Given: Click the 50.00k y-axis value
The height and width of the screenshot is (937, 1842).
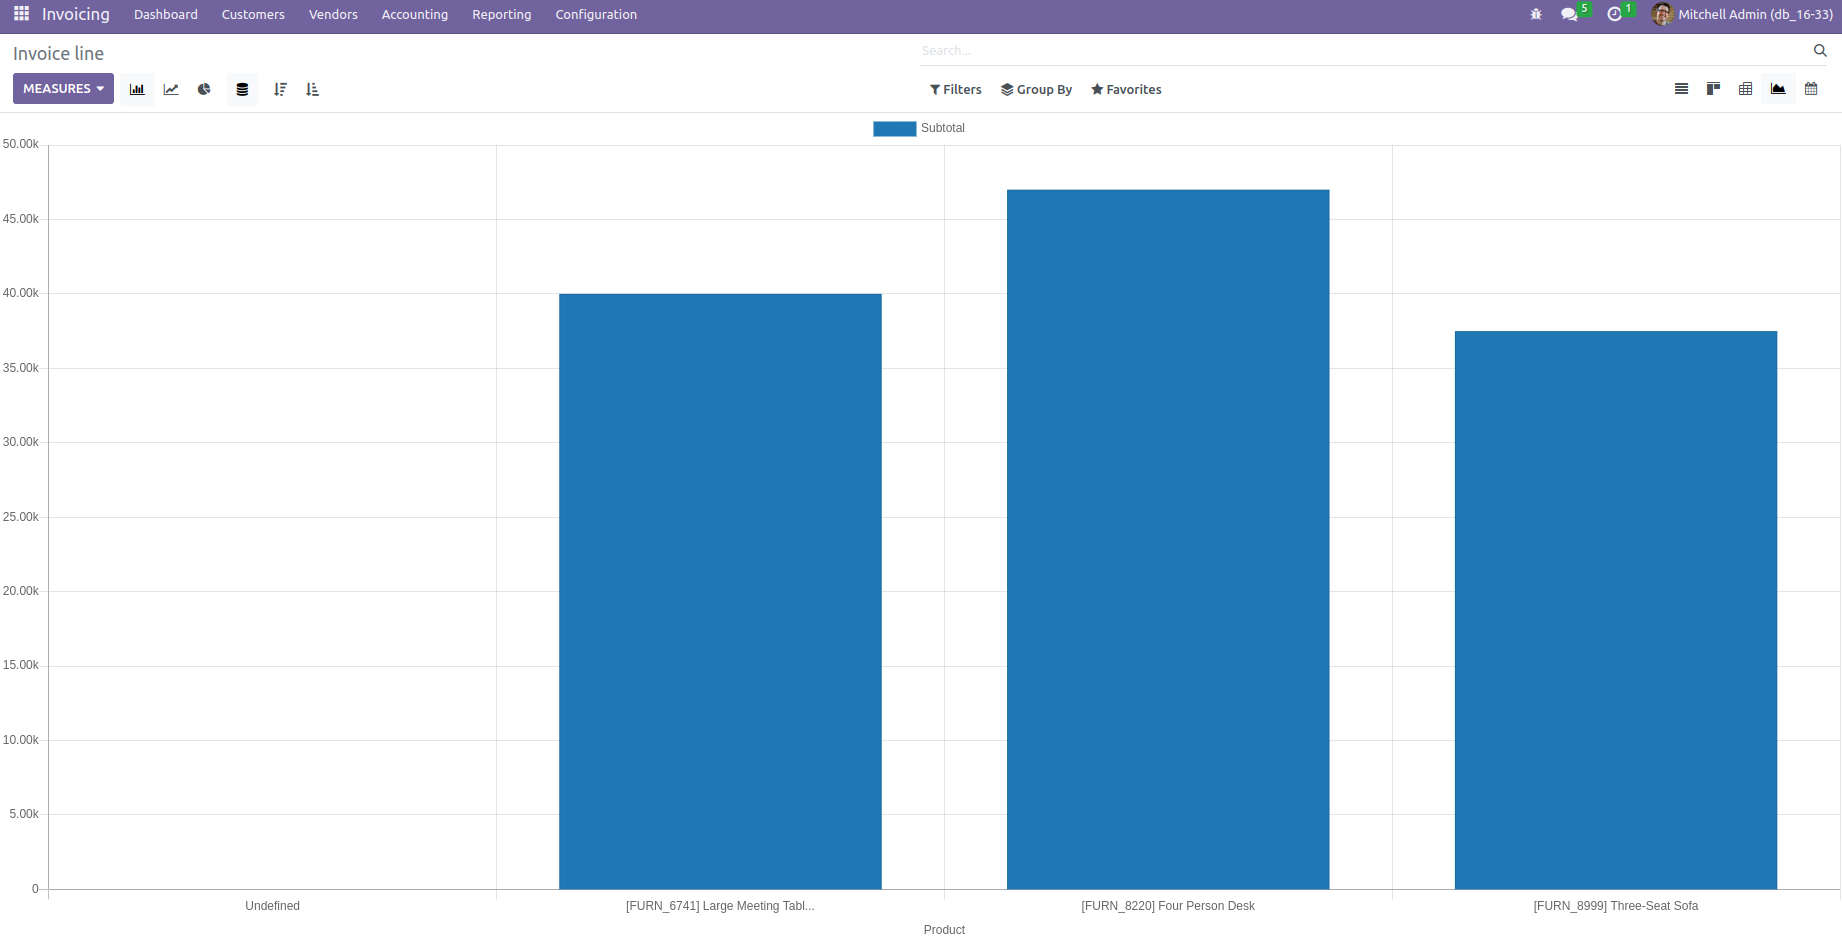Looking at the screenshot, I should [20, 144].
